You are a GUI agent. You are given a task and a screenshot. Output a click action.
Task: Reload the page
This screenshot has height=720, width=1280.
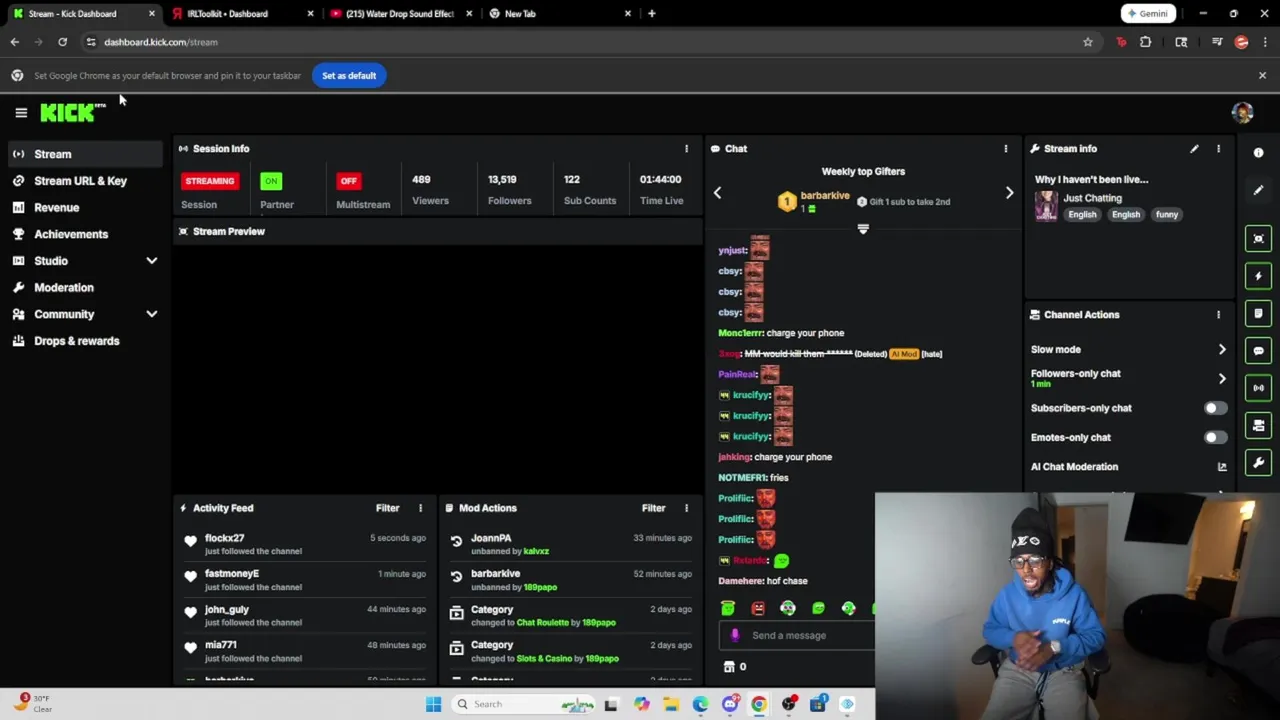point(62,42)
